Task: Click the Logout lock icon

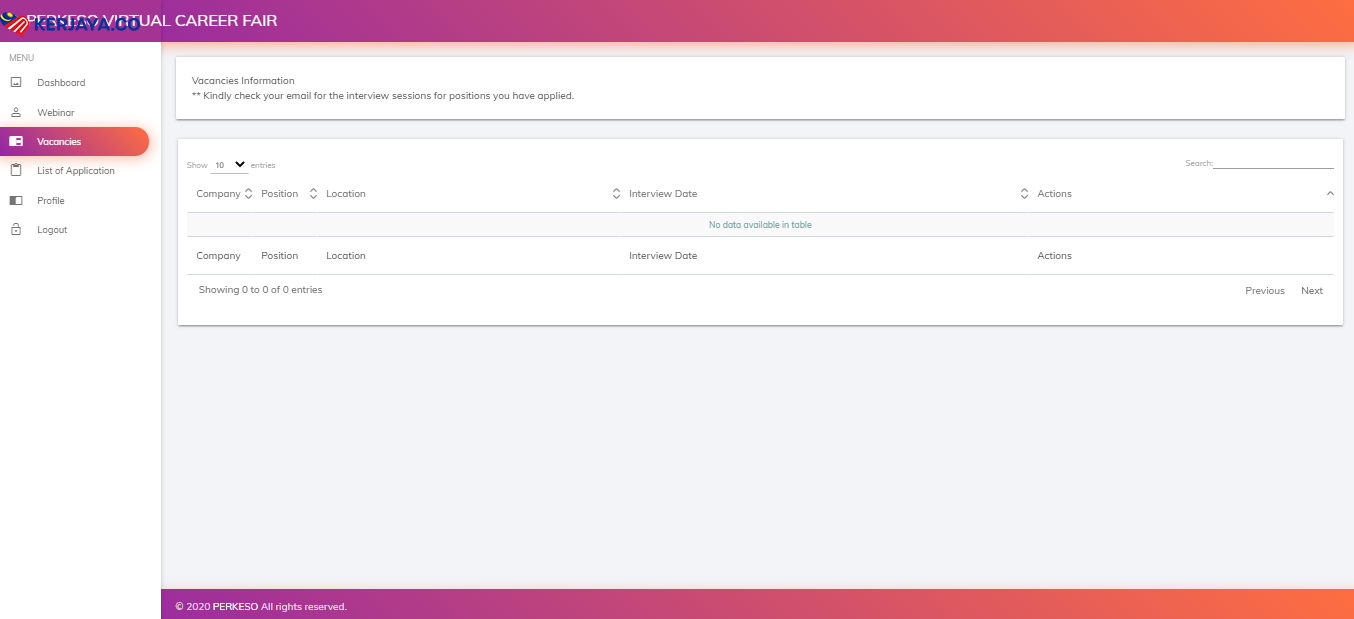Action: coord(16,230)
